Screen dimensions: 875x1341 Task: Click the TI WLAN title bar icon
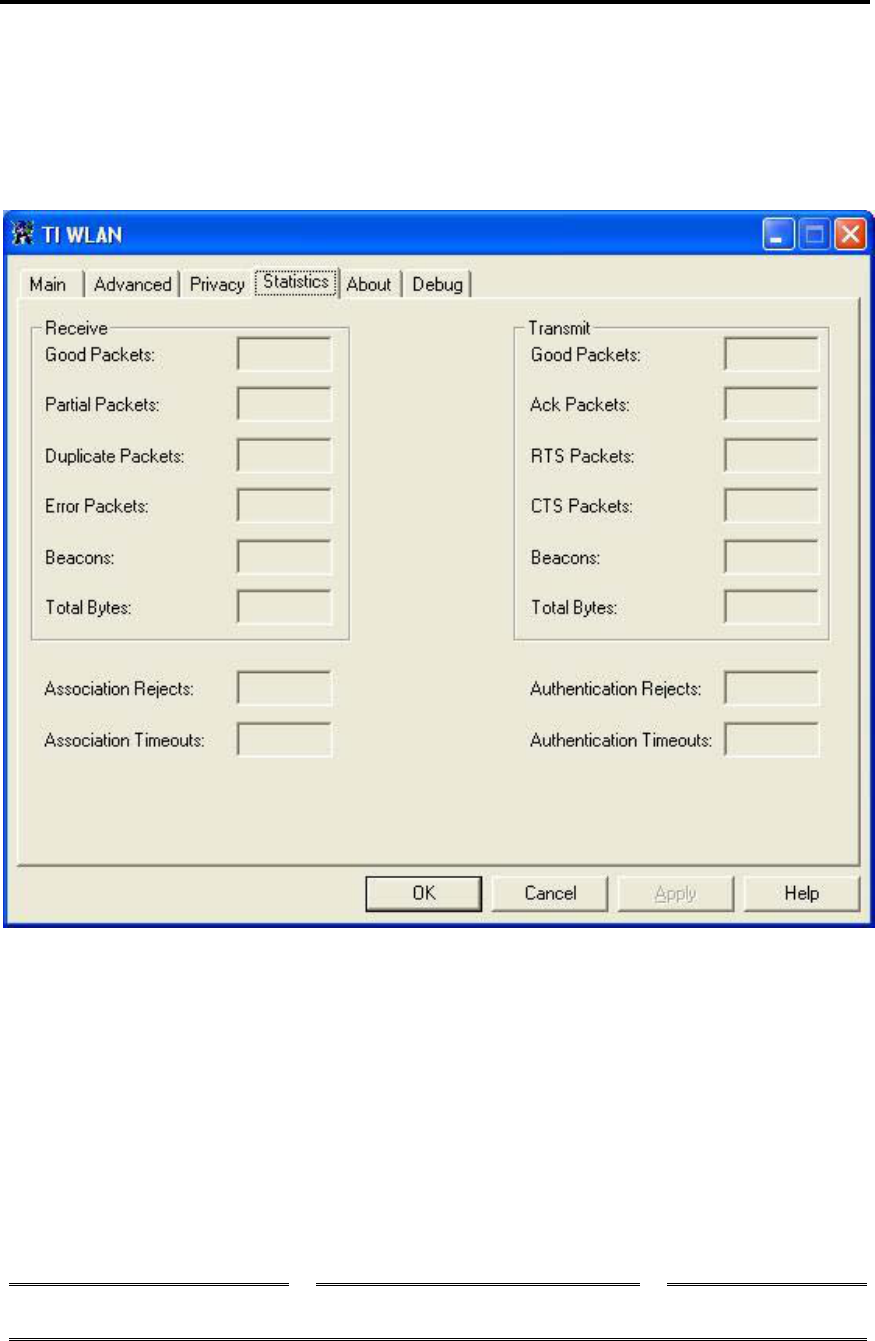click(22, 235)
